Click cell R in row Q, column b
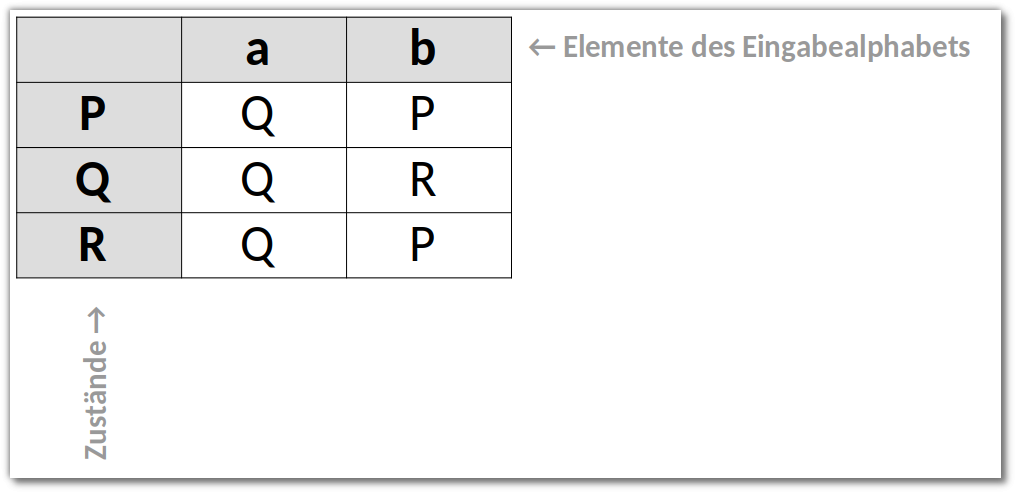This screenshot has width=1017, height=494. [429, 180]
